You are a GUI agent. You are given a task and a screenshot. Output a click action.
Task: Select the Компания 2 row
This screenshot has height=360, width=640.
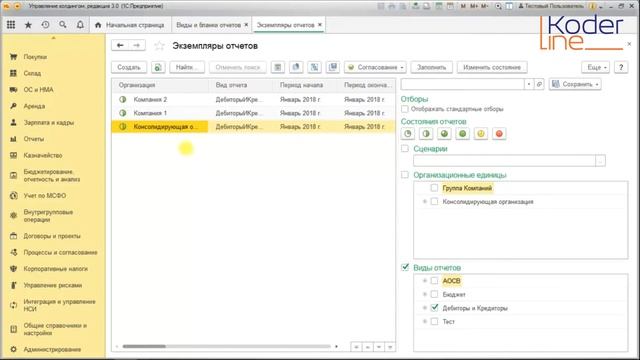tap(253, 100)
